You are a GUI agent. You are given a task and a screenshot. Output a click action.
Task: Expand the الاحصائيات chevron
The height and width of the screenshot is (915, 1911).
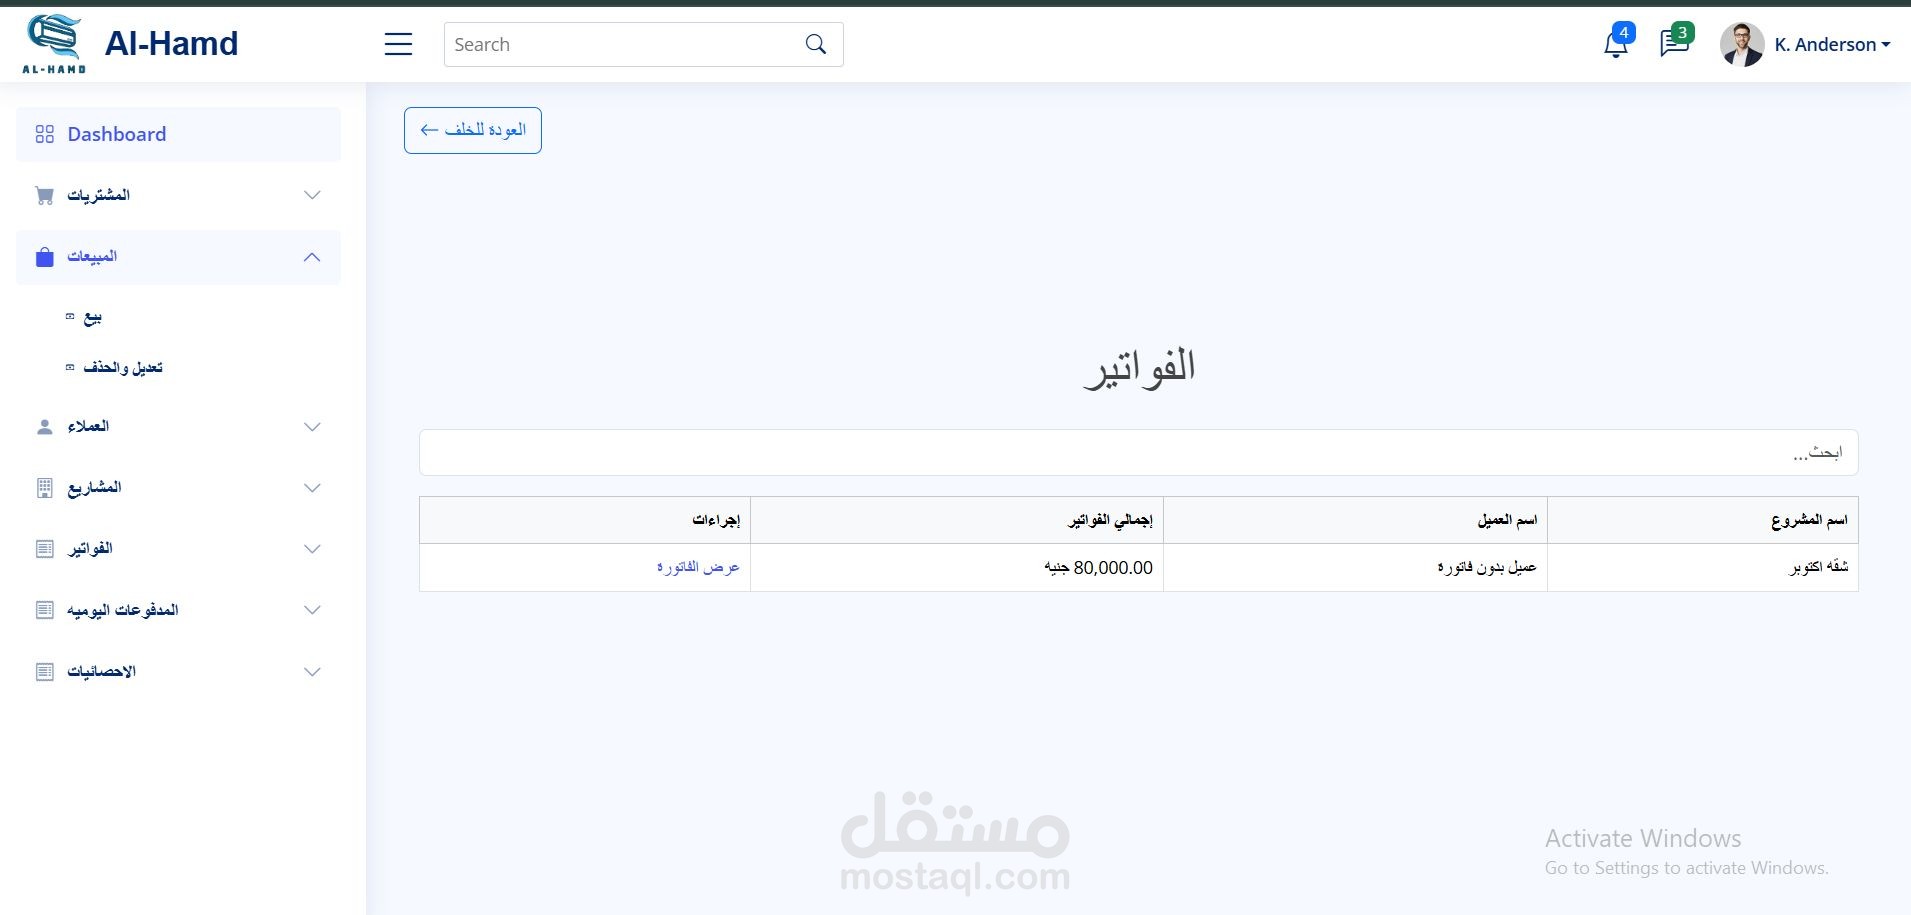[x=312, y=672]
